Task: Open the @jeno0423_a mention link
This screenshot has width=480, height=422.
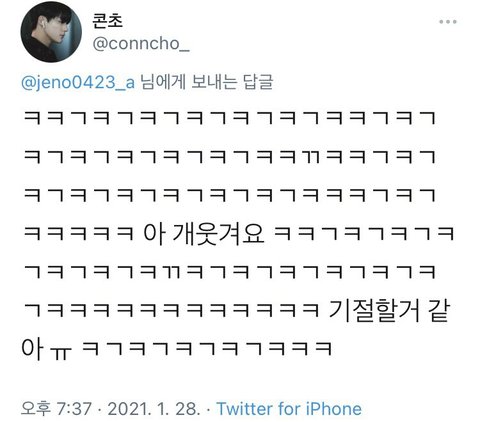Action: (x=78, y=82)
